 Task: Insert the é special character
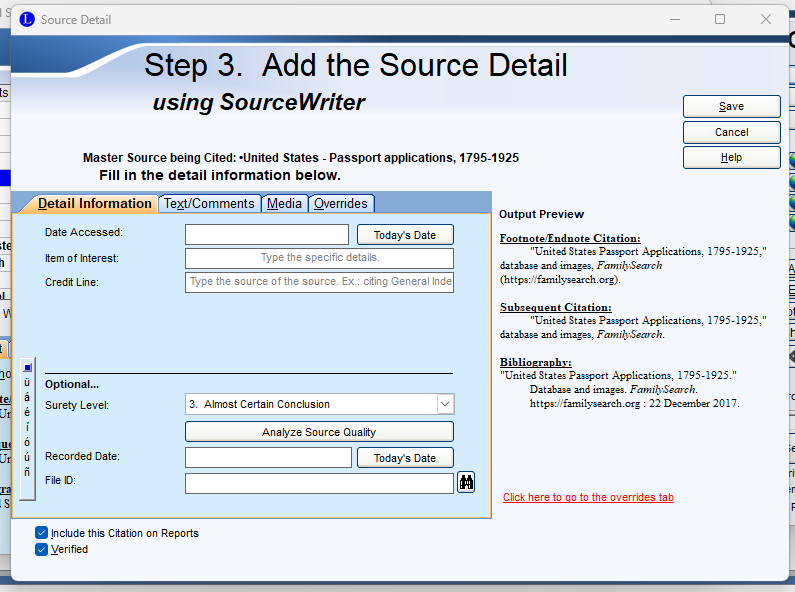pos(27,412)
